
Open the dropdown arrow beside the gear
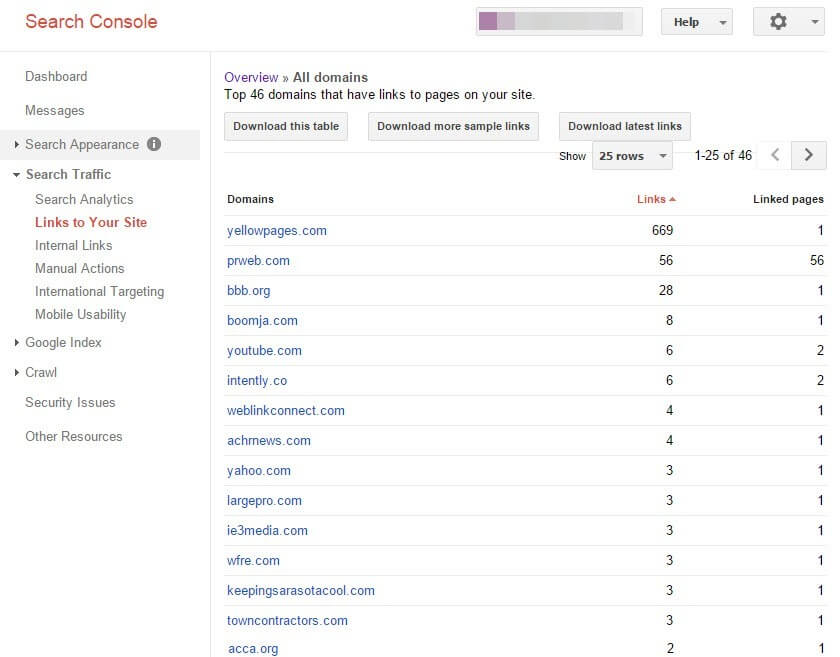coord(815,22)
